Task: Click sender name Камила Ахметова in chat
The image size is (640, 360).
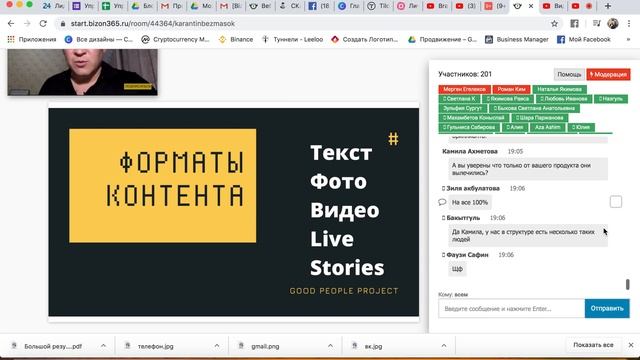Action: click(x=470, y=151)
